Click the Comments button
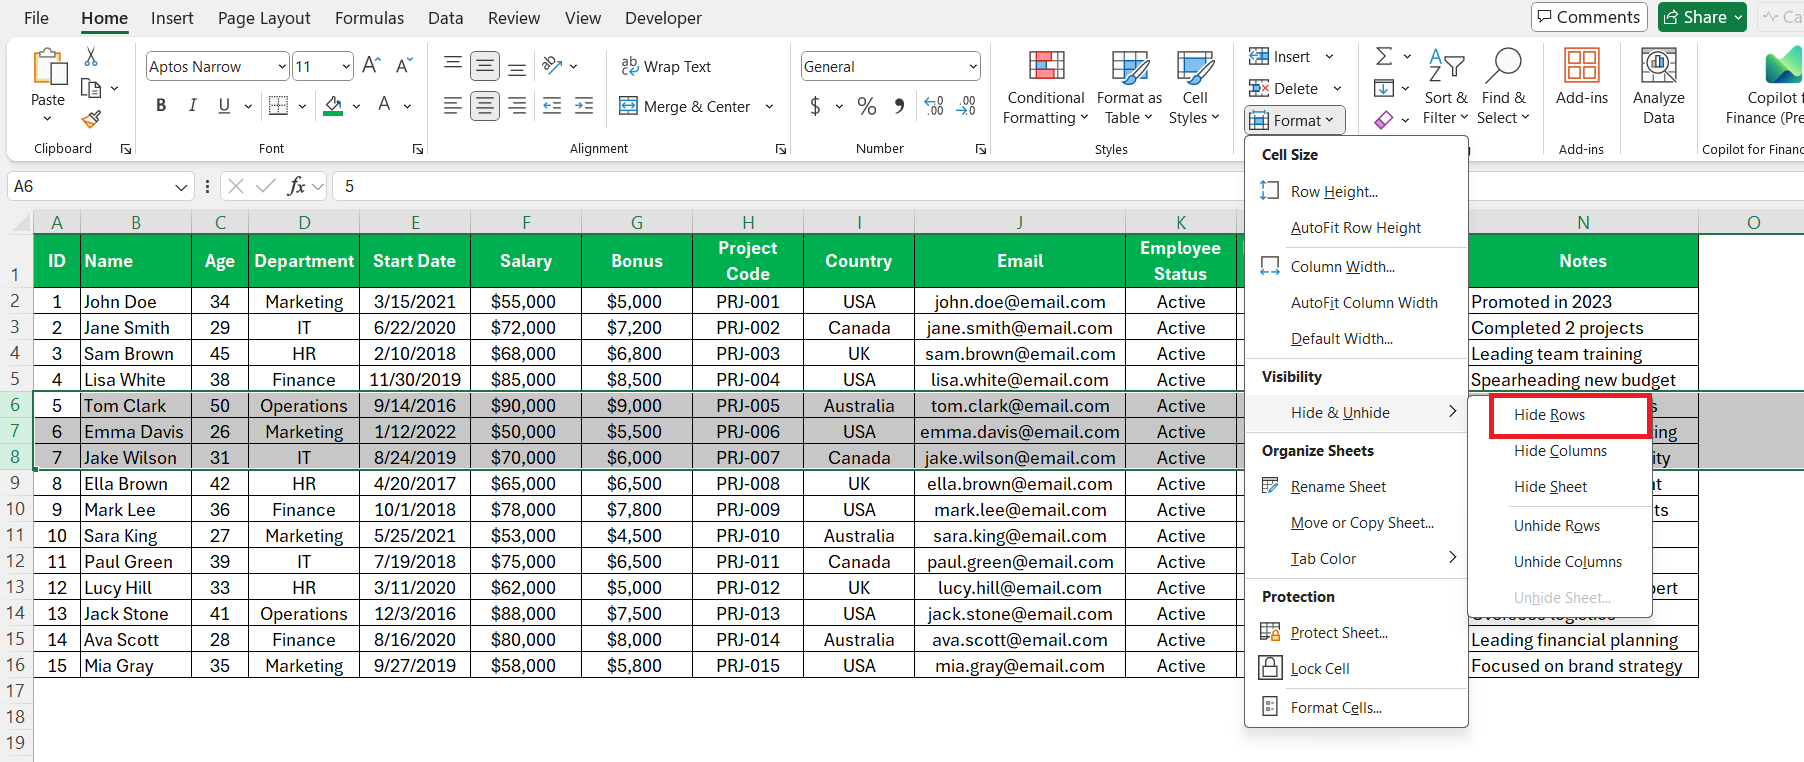The width and height of the screenshot is (1804, 762). pos(1589,17)
